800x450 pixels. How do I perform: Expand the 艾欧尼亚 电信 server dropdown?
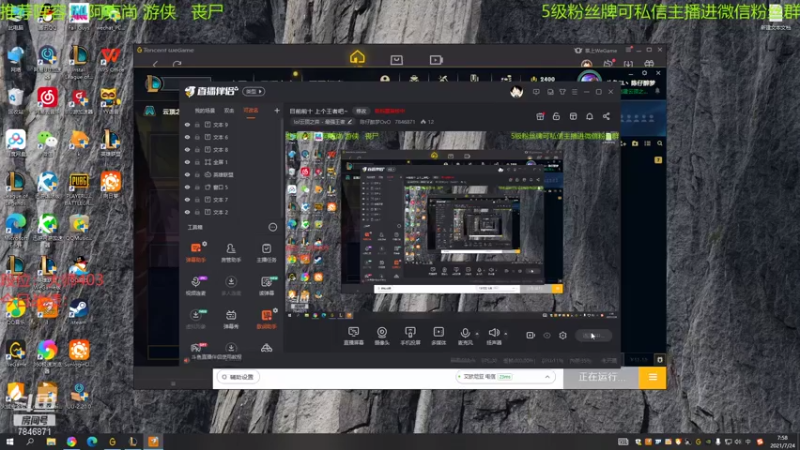(547, 377)
